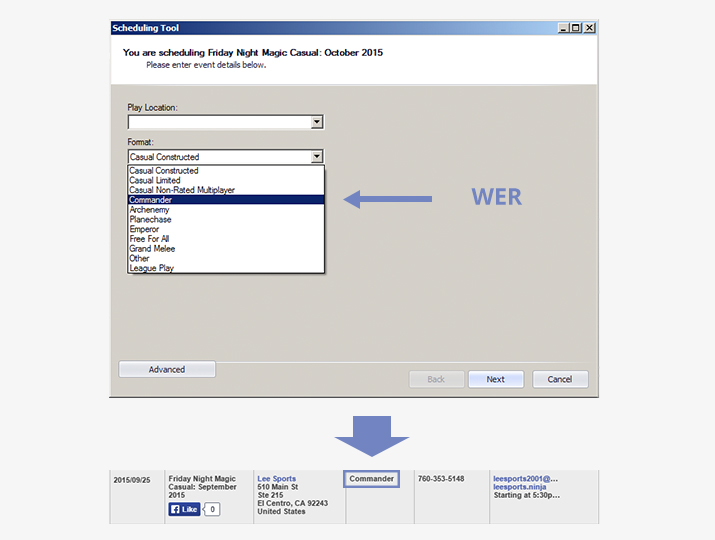Open the leesports2001@ email link
This screenshot has width=715, height=540.
pos(525,478)
